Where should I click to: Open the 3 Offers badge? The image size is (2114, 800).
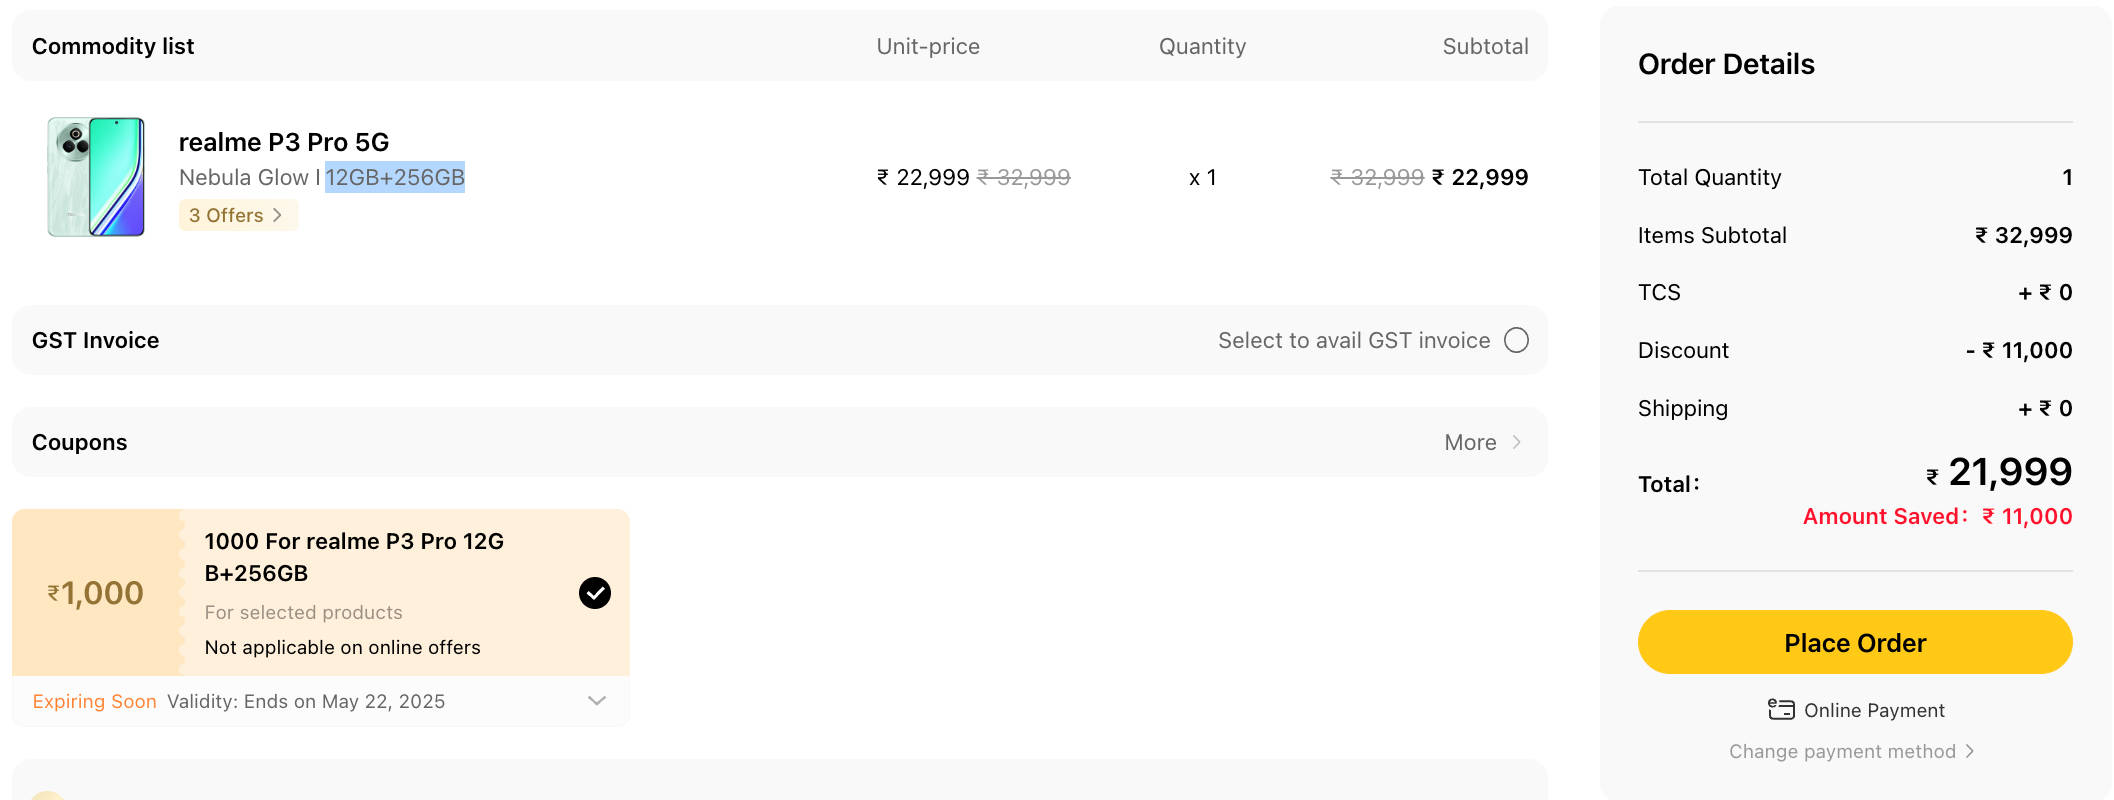point(237,215)
